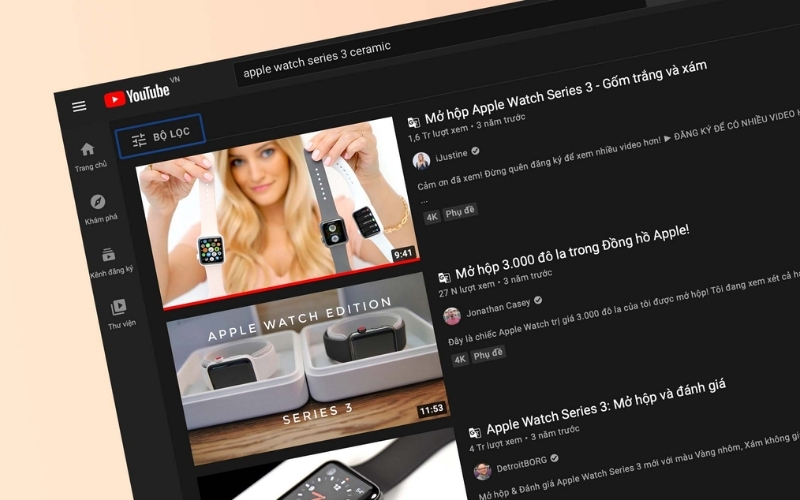Open title Mở hộp Apple Watch Series 3 - Gốm trắng và xám
Viewport: 800px width, 500px height.
(565, 92)
